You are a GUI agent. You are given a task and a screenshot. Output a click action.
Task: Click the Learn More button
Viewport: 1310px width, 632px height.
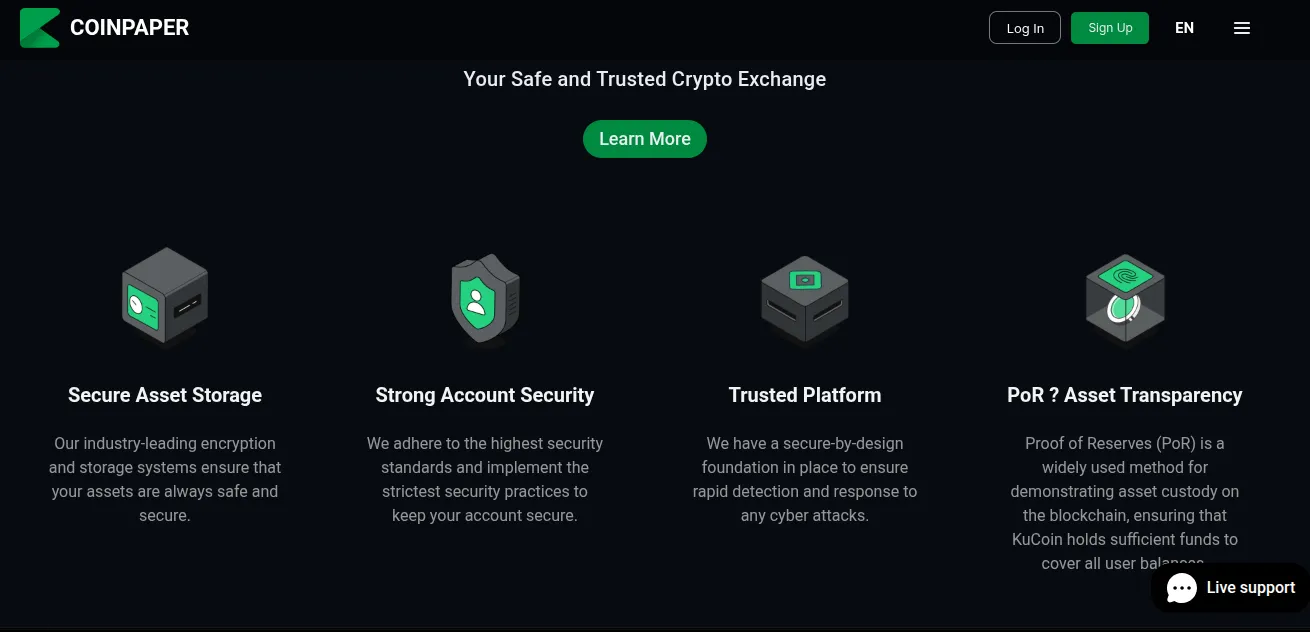coord(645,139)
